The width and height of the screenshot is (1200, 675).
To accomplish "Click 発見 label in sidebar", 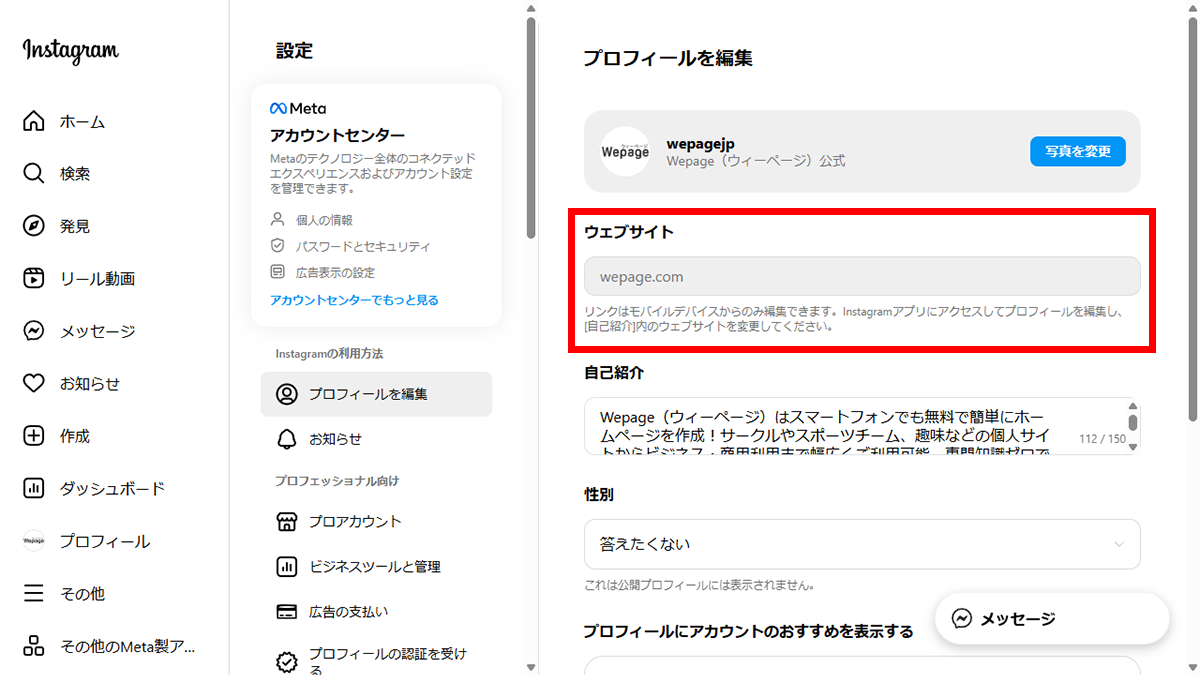I will point(75,226).
